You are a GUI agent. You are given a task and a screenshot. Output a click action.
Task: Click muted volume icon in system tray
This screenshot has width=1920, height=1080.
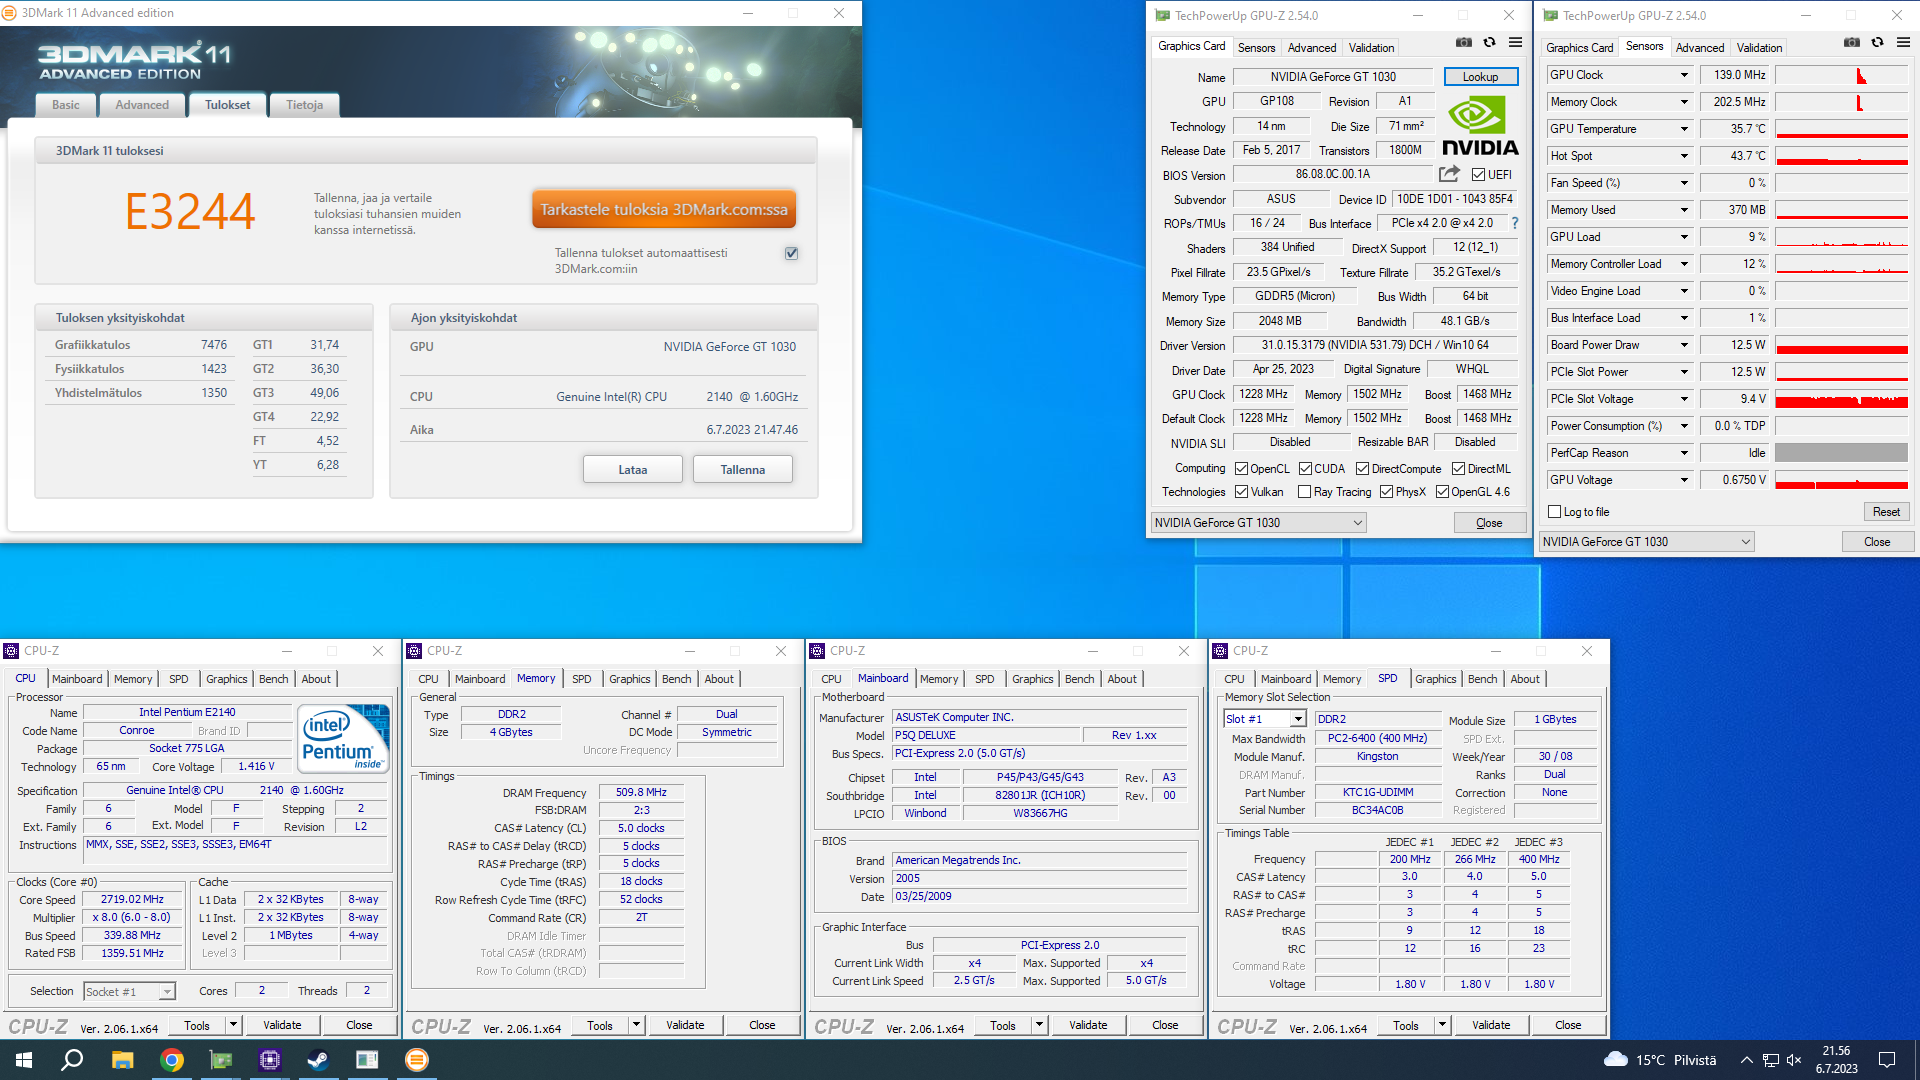[x=1794, y=1060]
